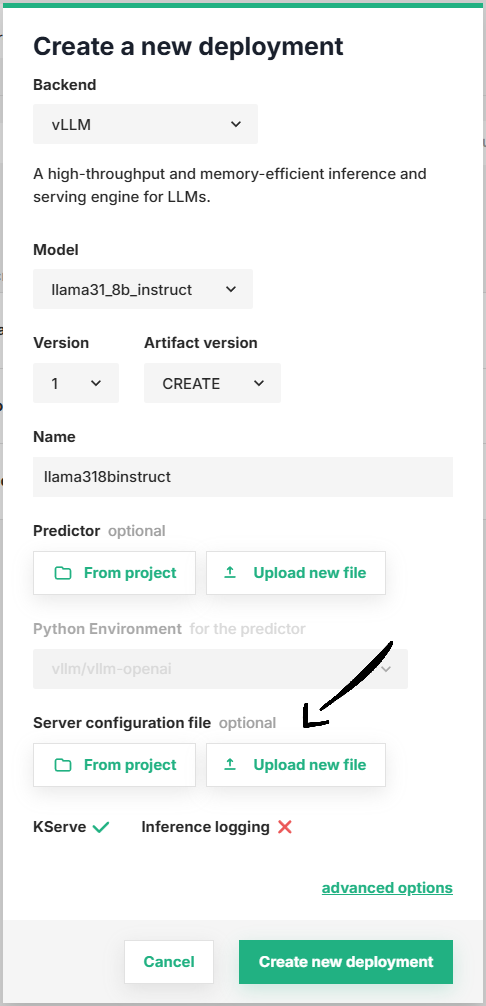Open the Model dropdown llama31_8b_instruct

click(143, 289)
